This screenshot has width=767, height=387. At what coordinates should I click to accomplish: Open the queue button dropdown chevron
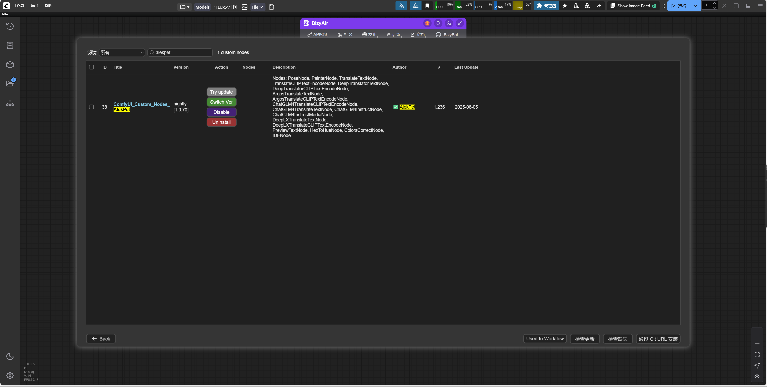click(696, 6)
